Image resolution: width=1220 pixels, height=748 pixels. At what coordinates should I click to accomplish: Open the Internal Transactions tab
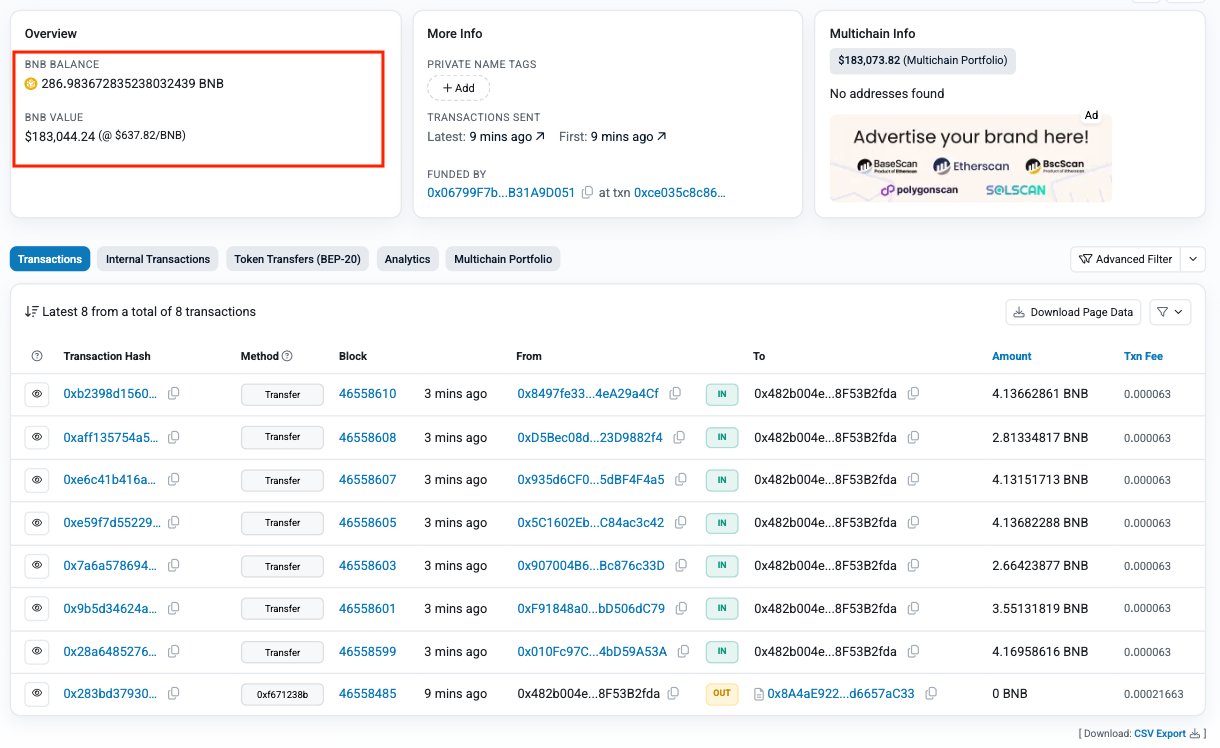point(158,259)
